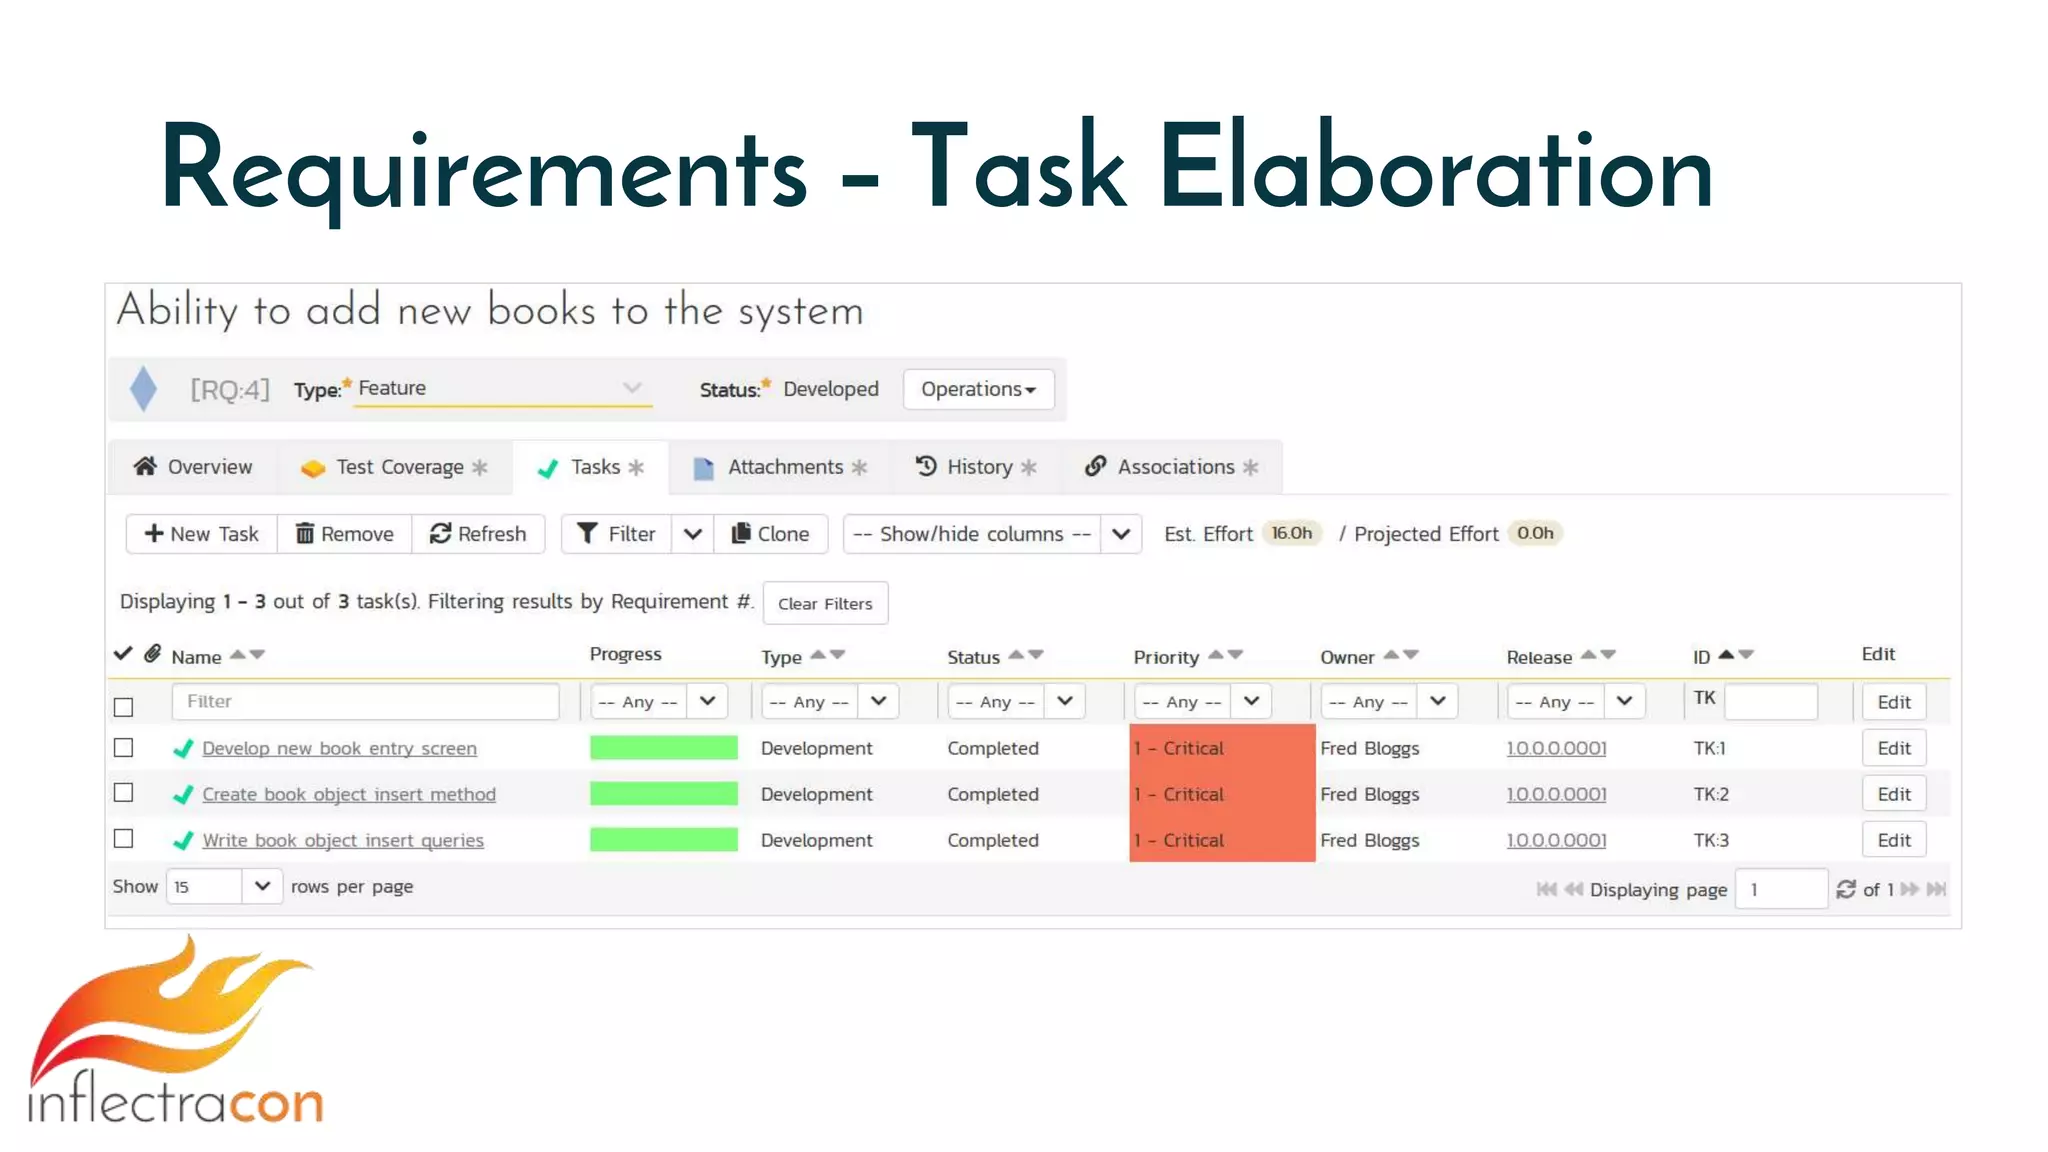Go to last page pagination icon

point(1936,889)
